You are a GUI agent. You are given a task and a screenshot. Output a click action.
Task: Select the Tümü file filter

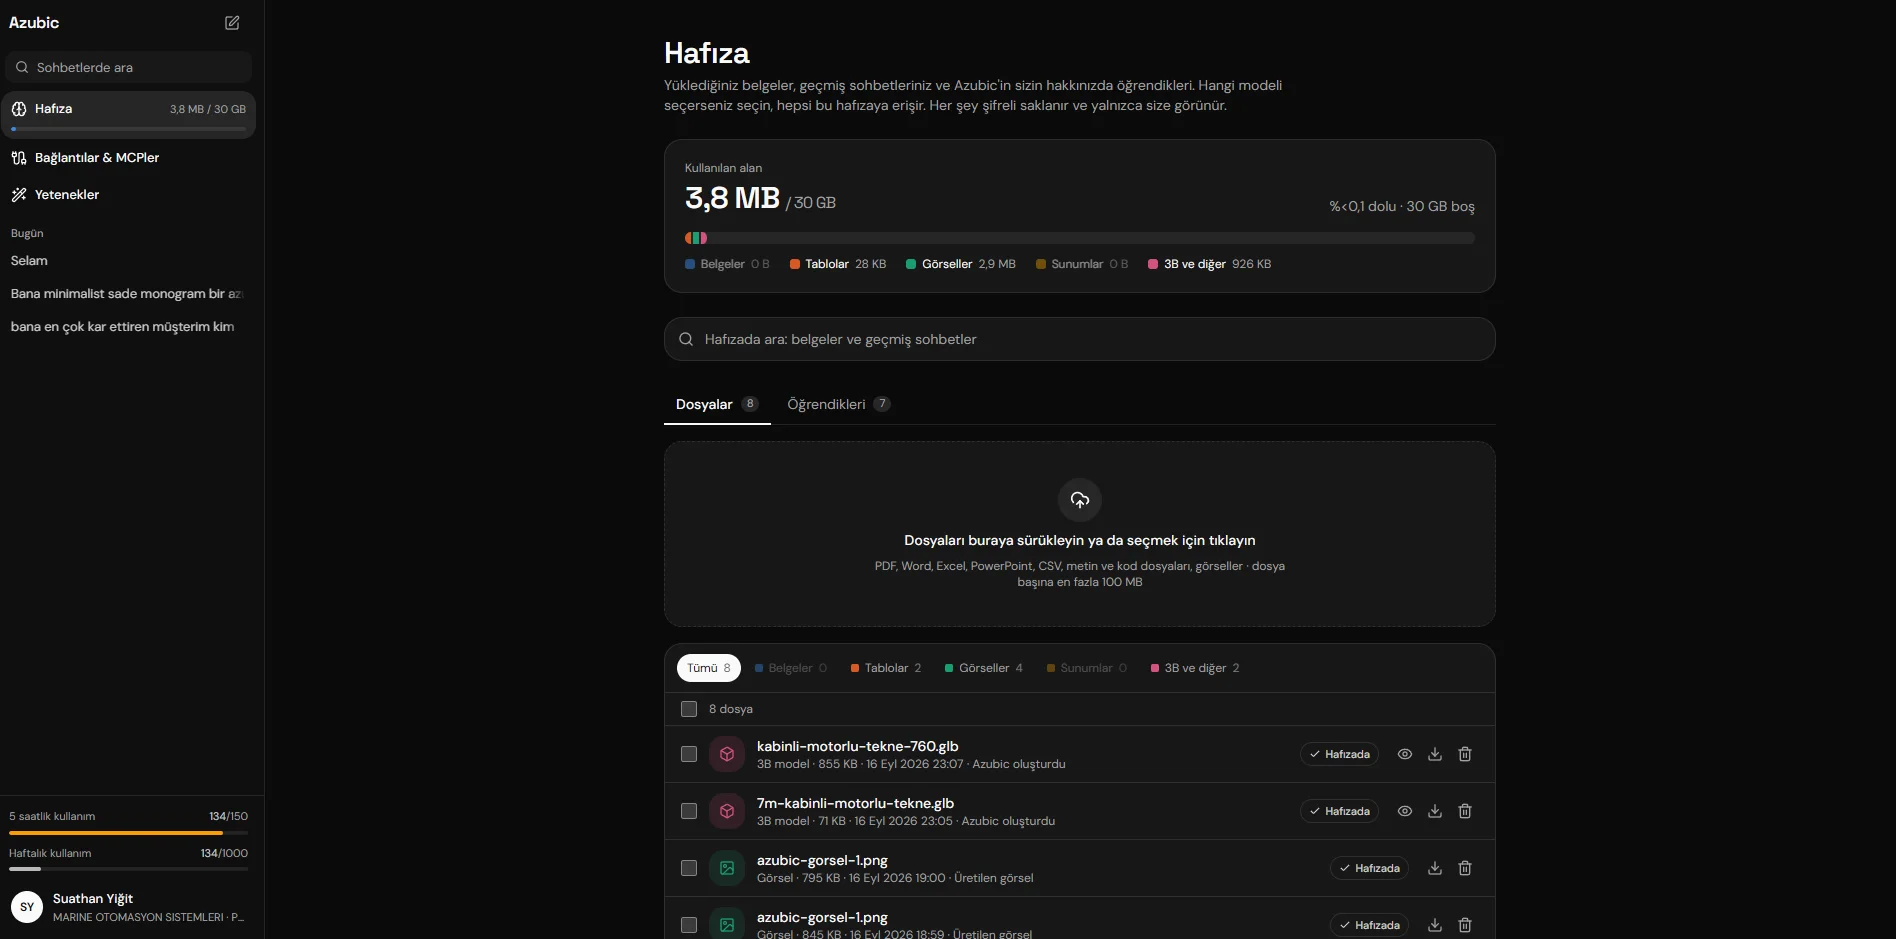pyautogui.click(x=709, y=668)
